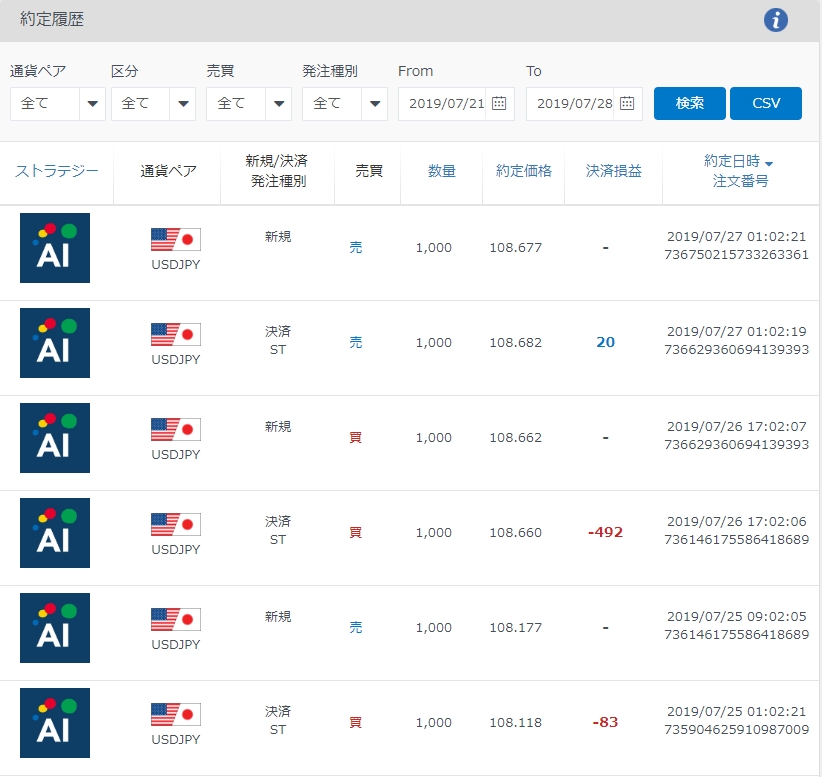Click AI strategy icon for profit 20 row
The width and height of the screenshot is (822, 777).
point(55,343)
